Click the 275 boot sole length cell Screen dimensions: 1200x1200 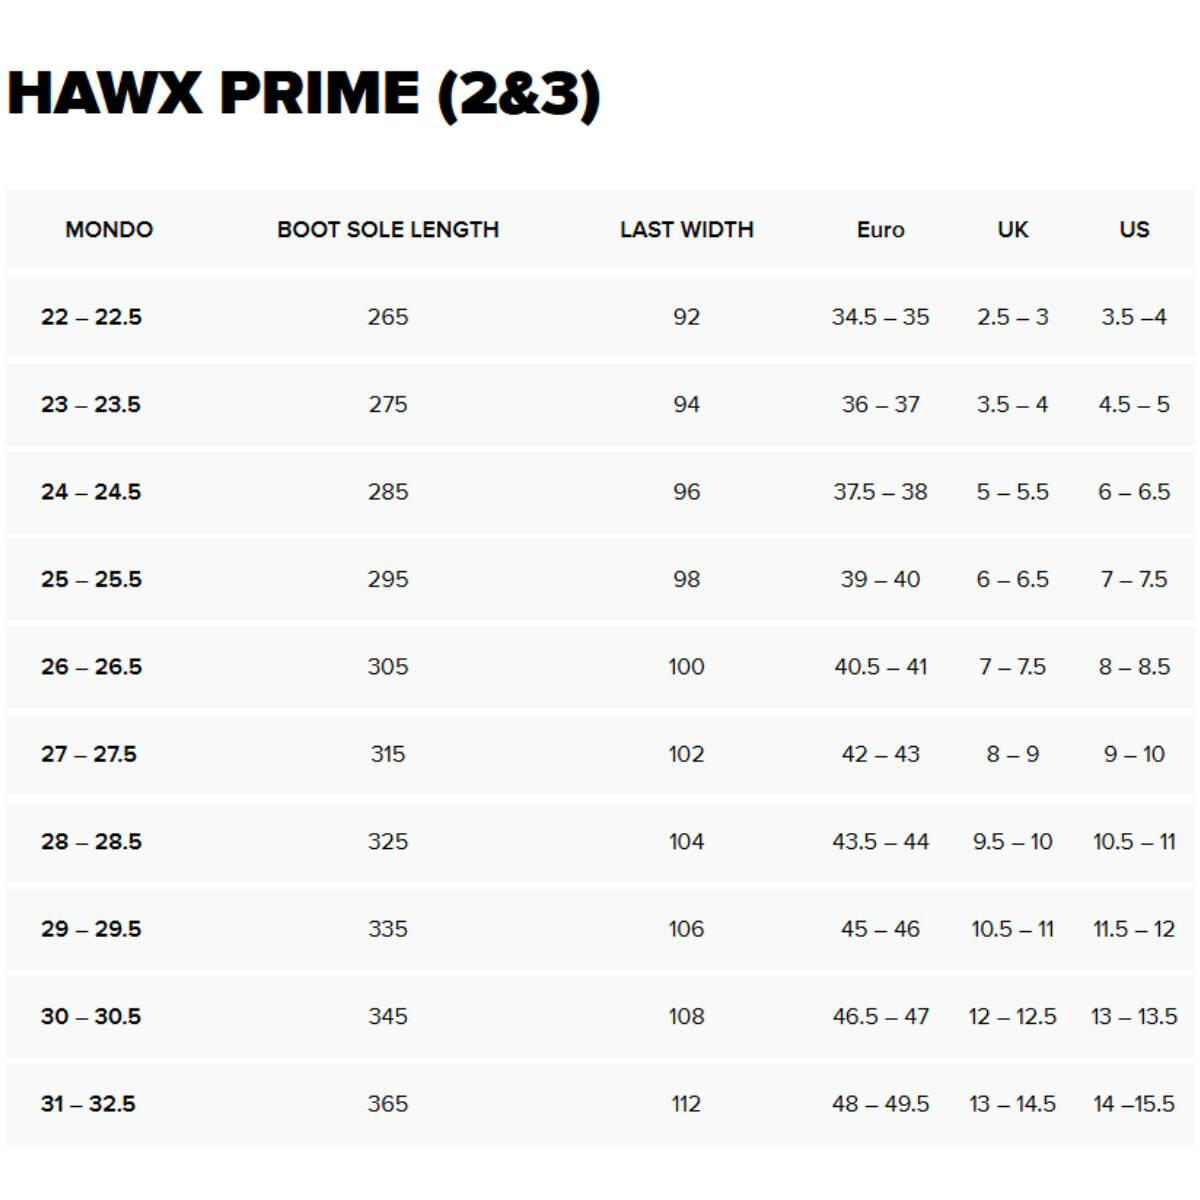click(x=388, y=404)
